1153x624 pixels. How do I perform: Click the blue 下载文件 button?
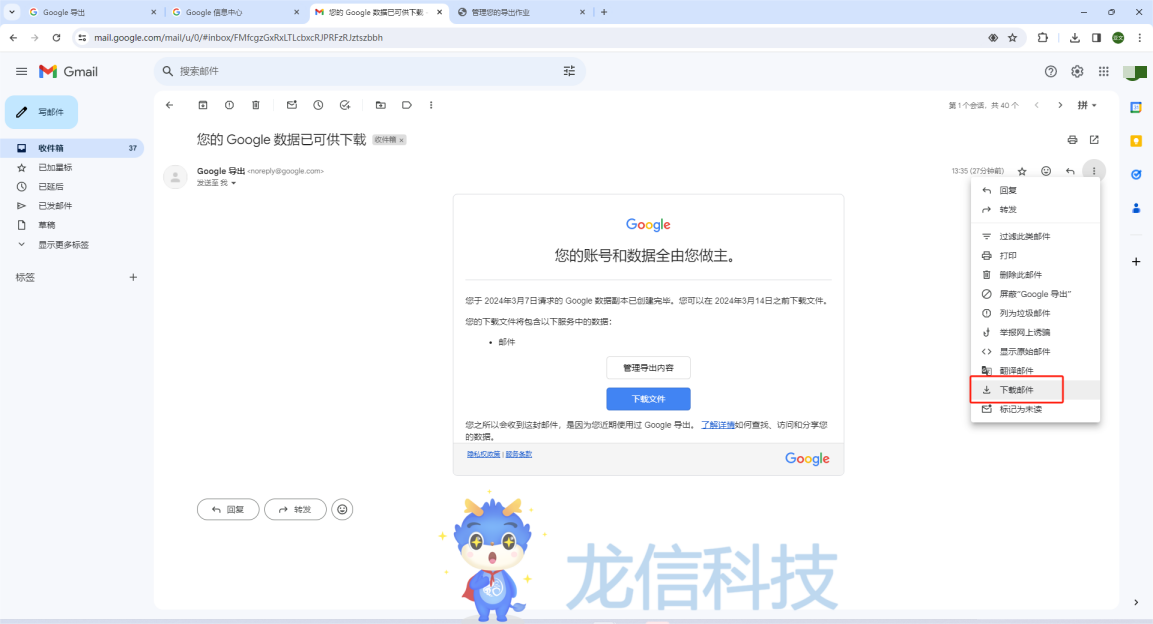(x=648, y=398)
